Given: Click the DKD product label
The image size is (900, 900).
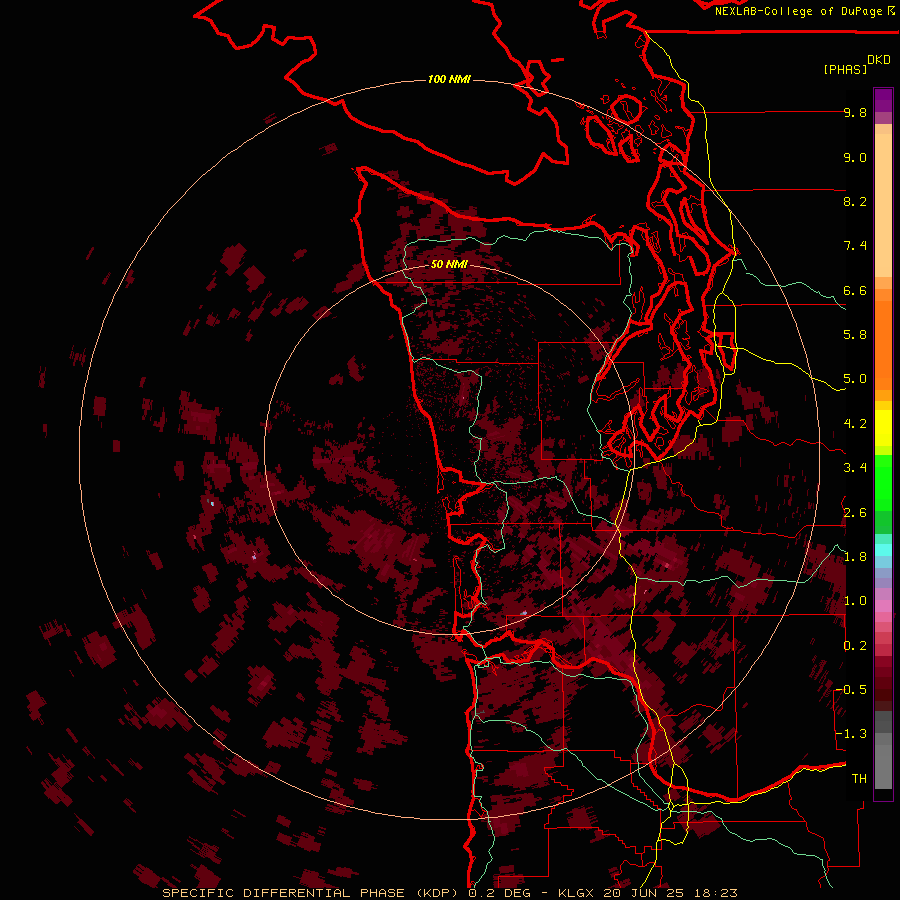Looking at the screenshot, I should pos(879,60).
